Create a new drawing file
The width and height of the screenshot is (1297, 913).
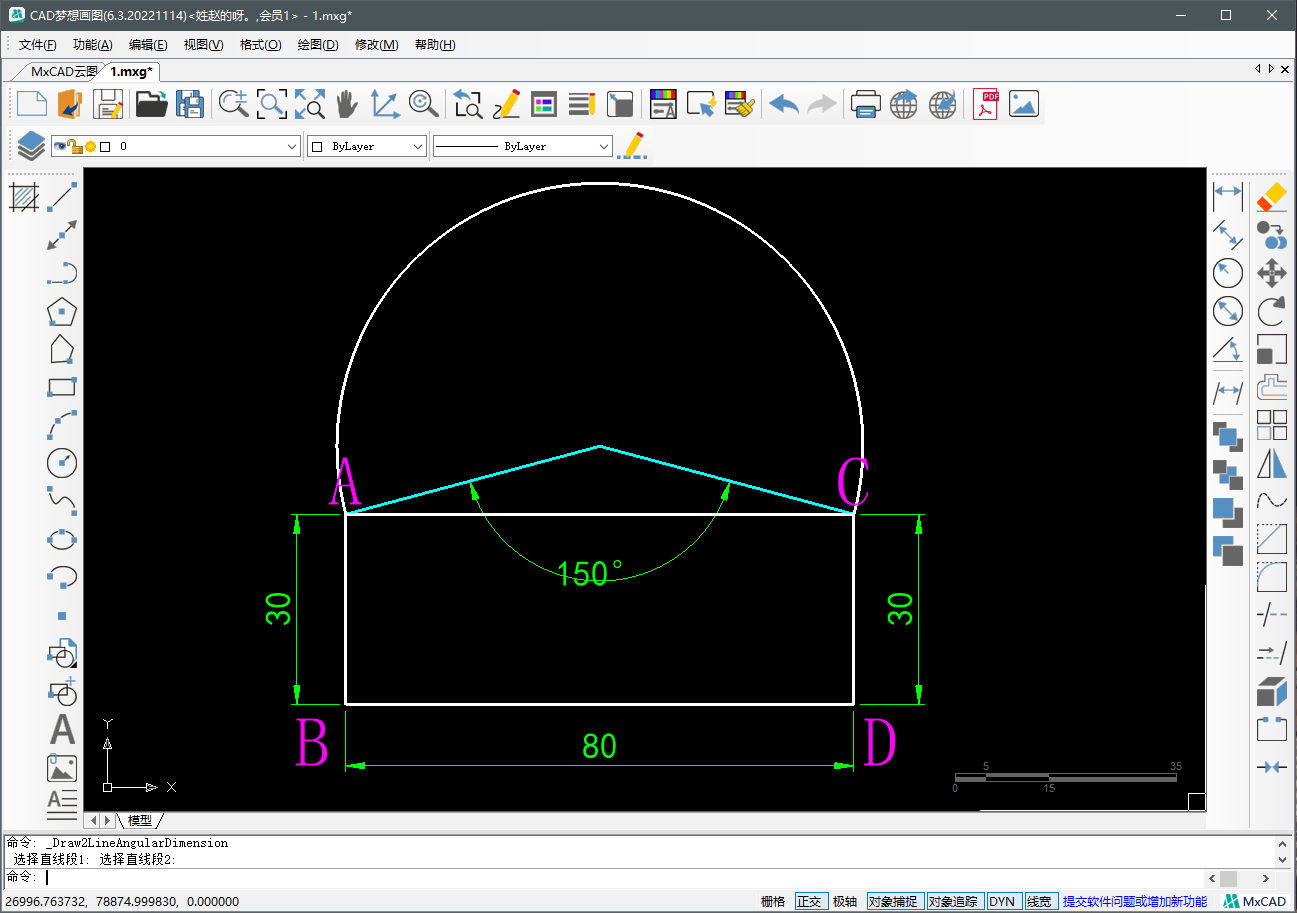pyautogui.click(x=32, y=104)
